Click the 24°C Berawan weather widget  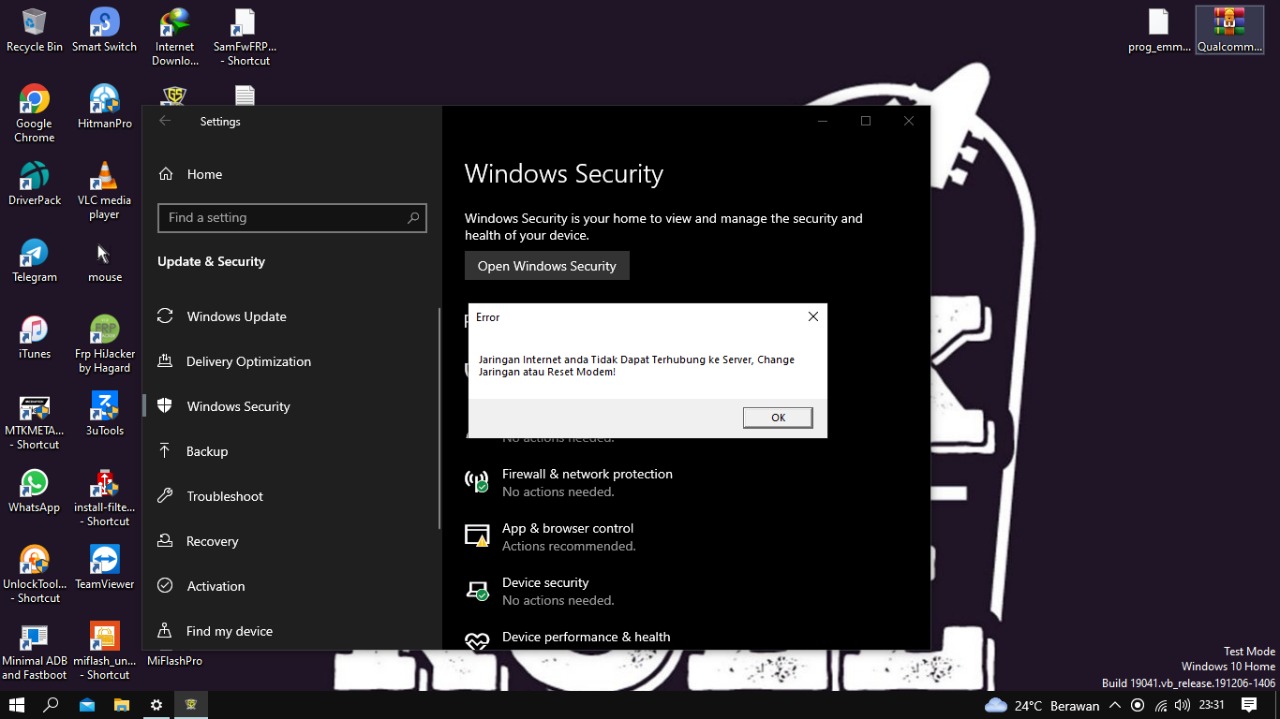(1042, 705)
